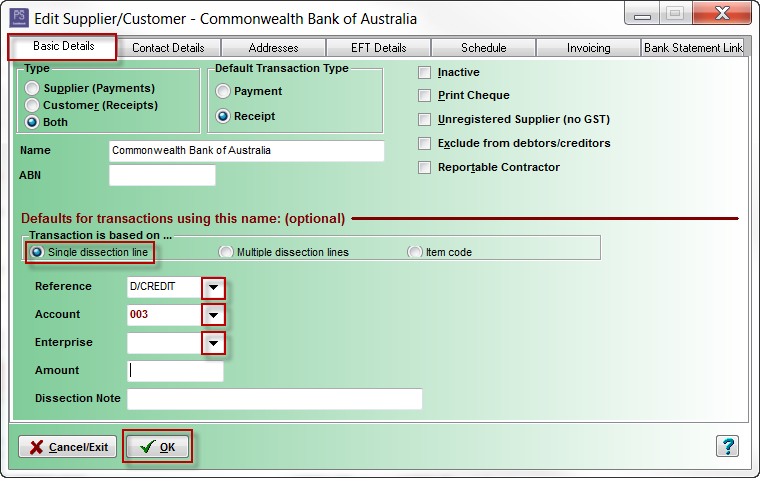Confirm changes with the OK button
The width and height of the screenshot is (760, 478).
click(x=158, y=446)
